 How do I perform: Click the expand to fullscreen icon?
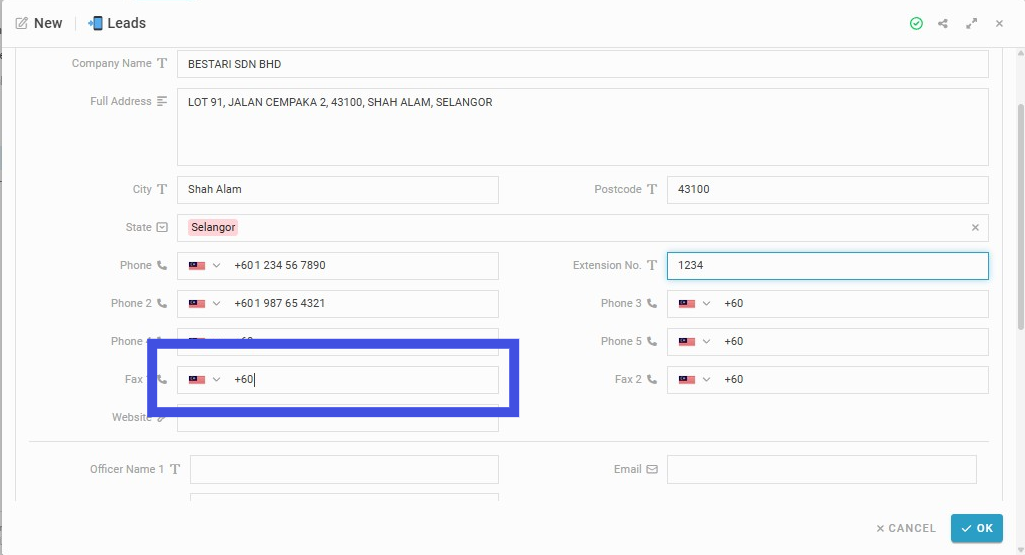point(971,24)
